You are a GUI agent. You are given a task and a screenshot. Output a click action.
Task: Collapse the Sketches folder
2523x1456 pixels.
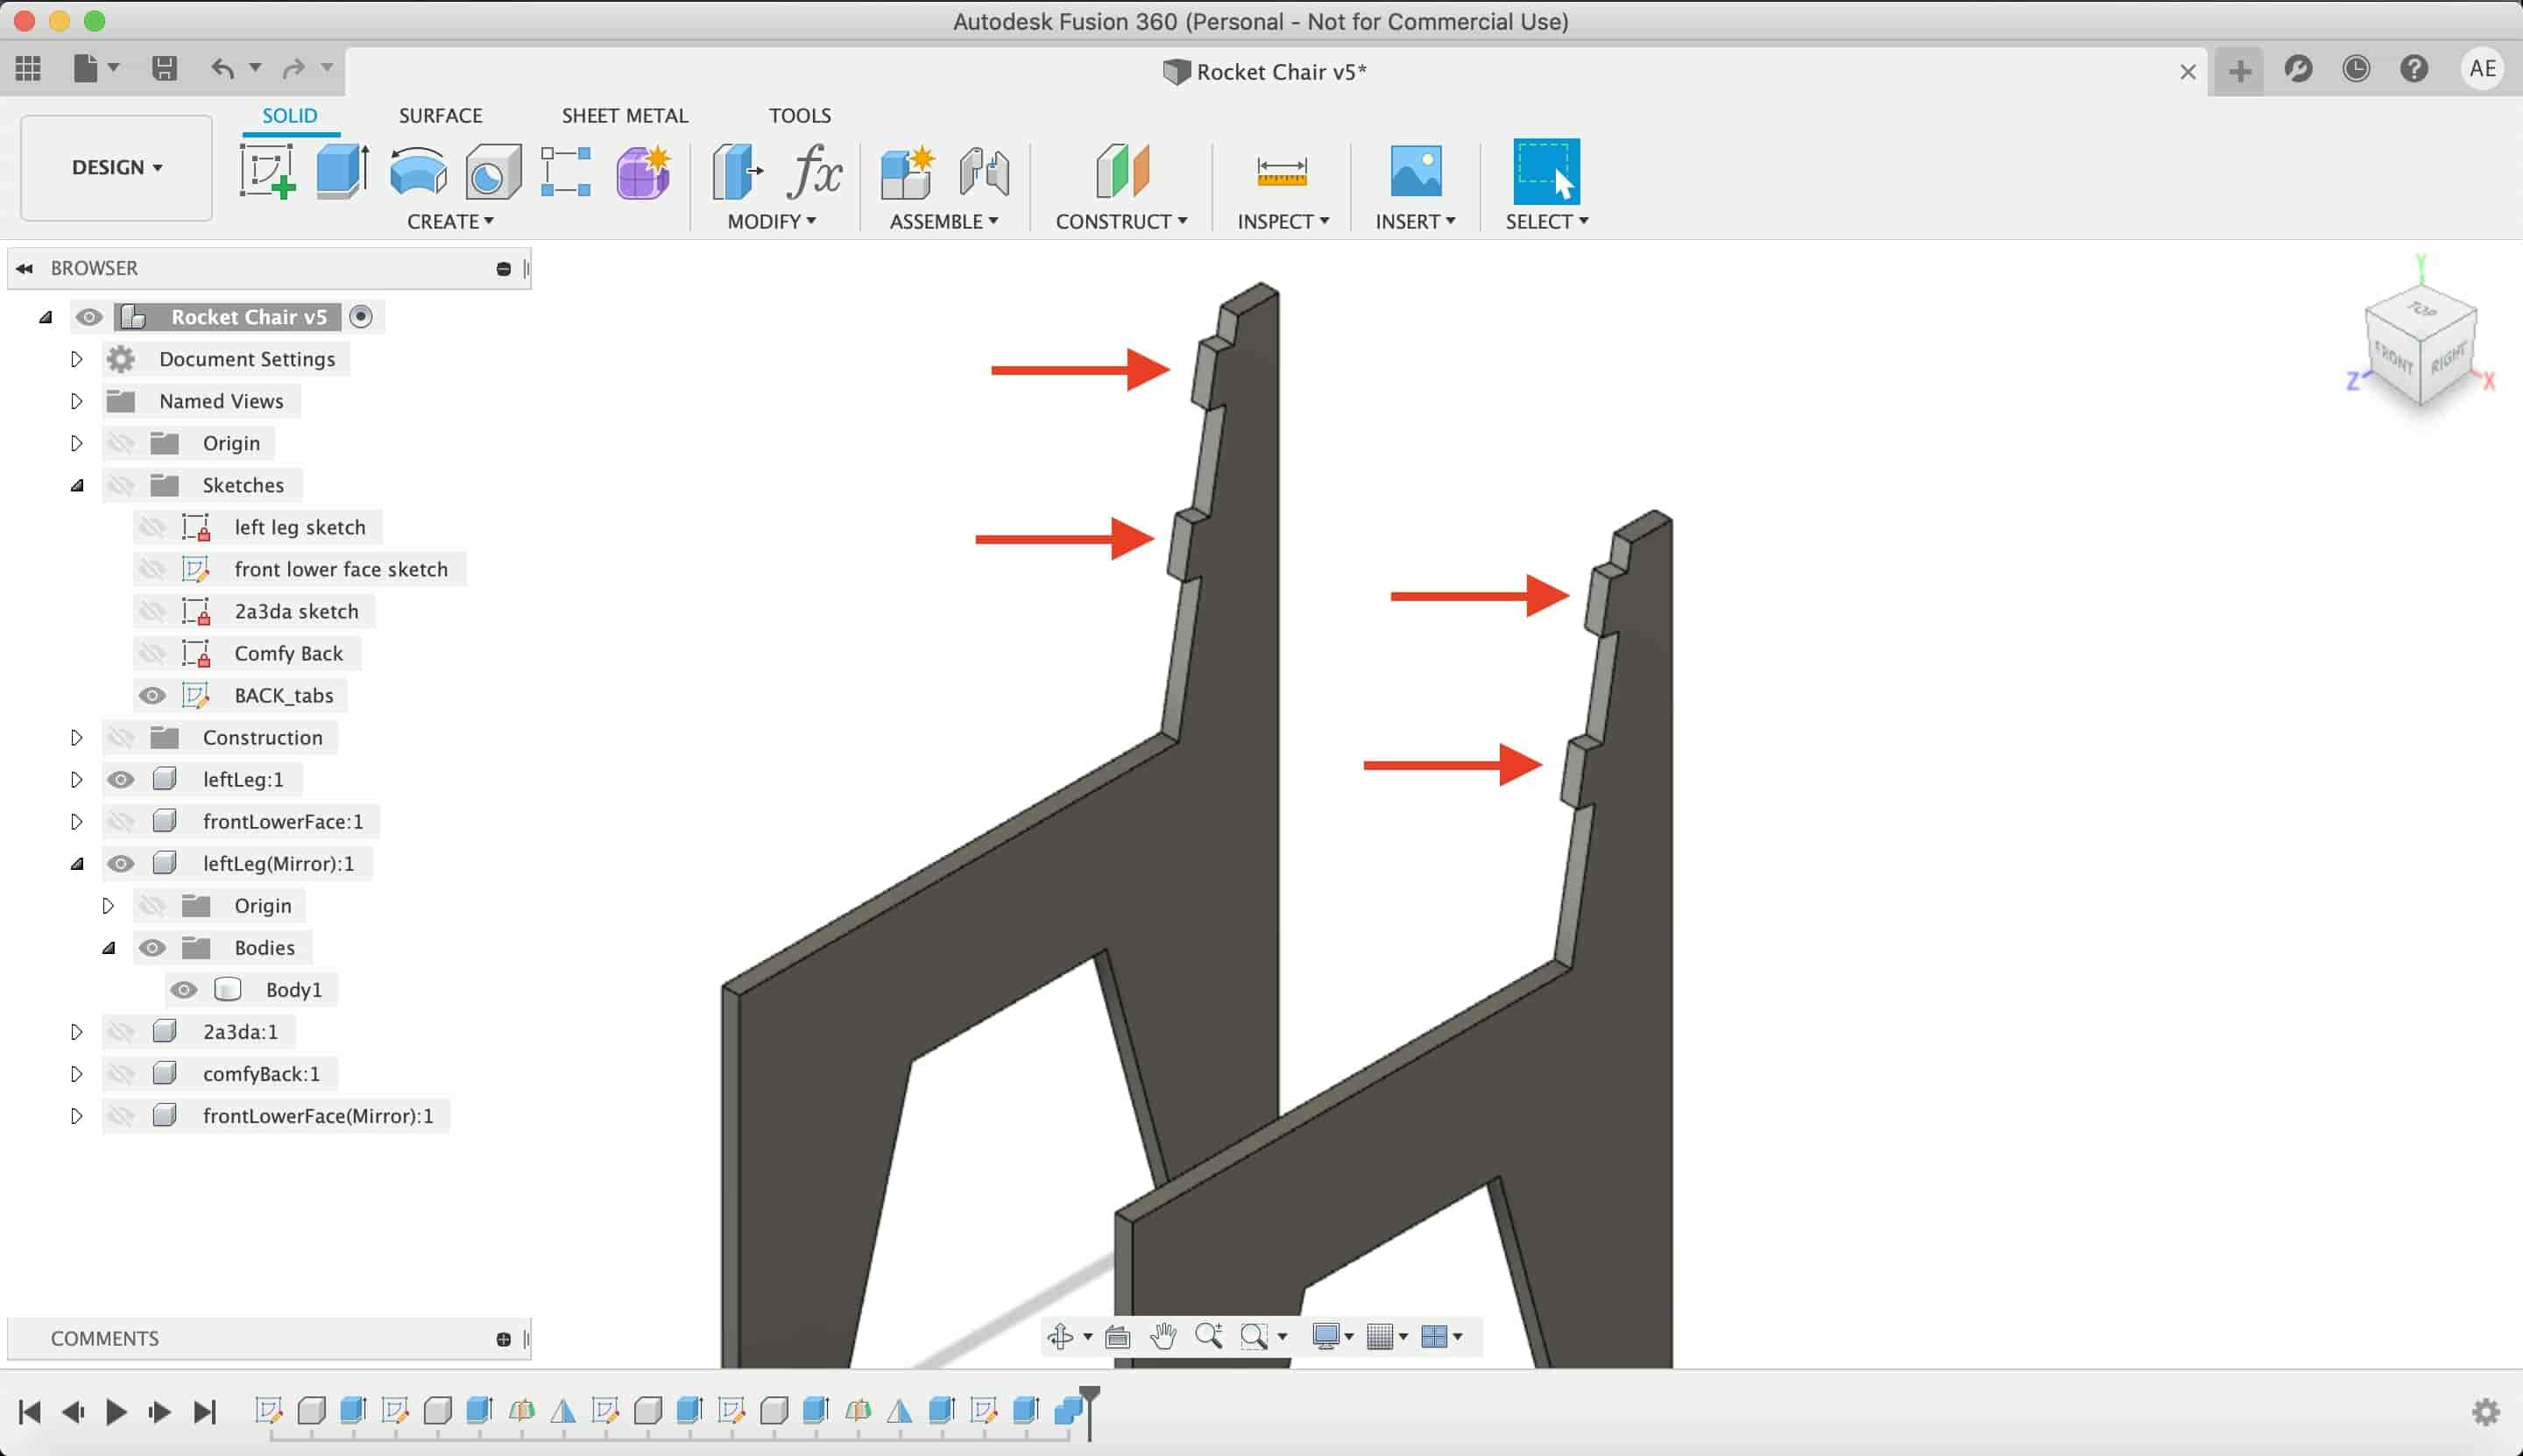point(77,486)
